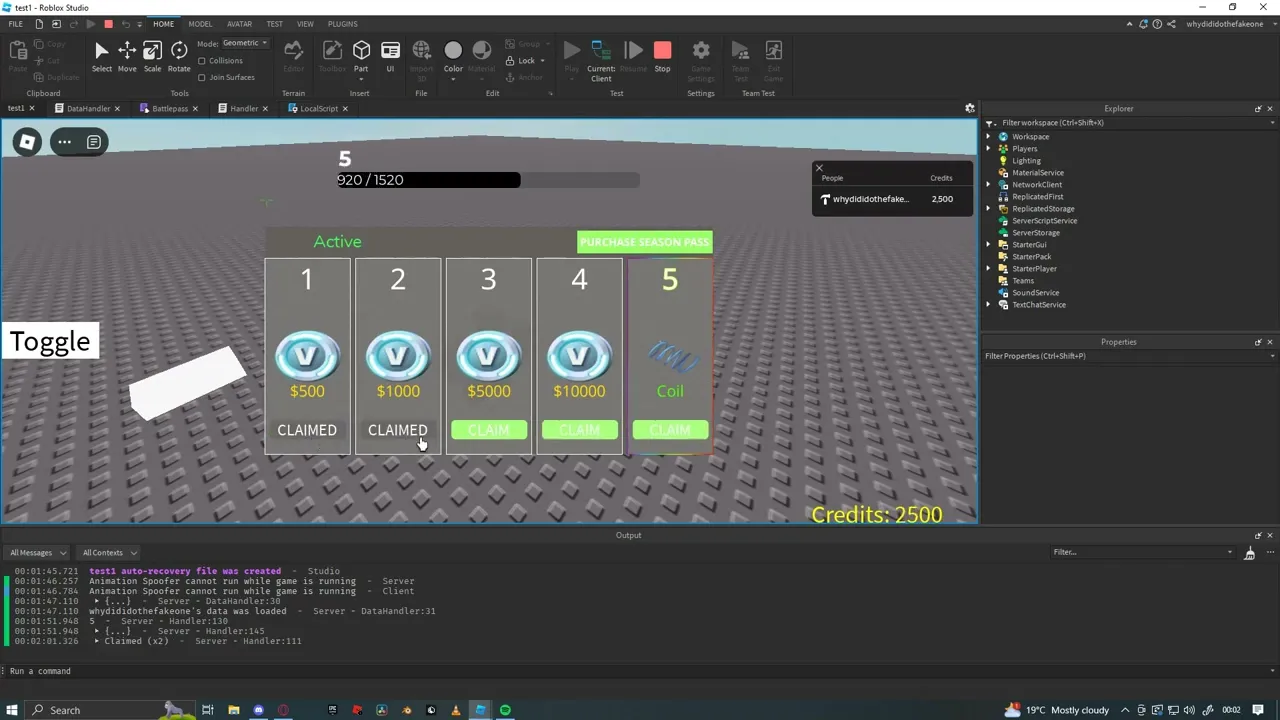Close the Explorer panel
The height and width of the screenshot is (720, 1280).
(1270, 109)
